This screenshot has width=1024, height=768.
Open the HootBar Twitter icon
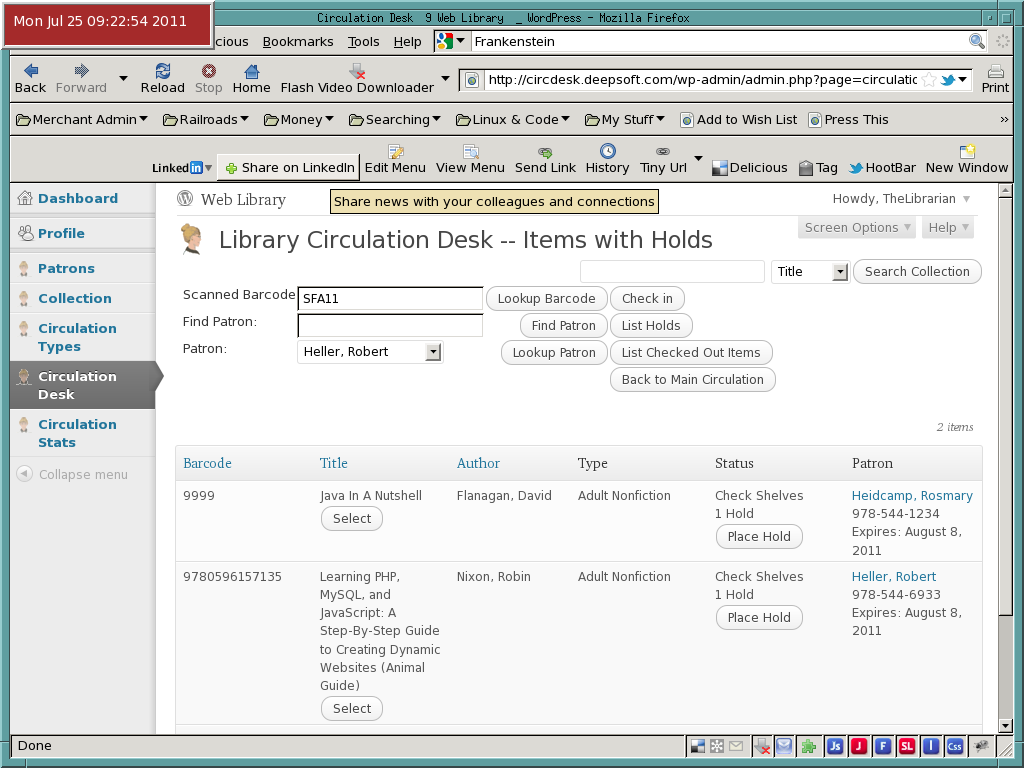coord(856,168)
